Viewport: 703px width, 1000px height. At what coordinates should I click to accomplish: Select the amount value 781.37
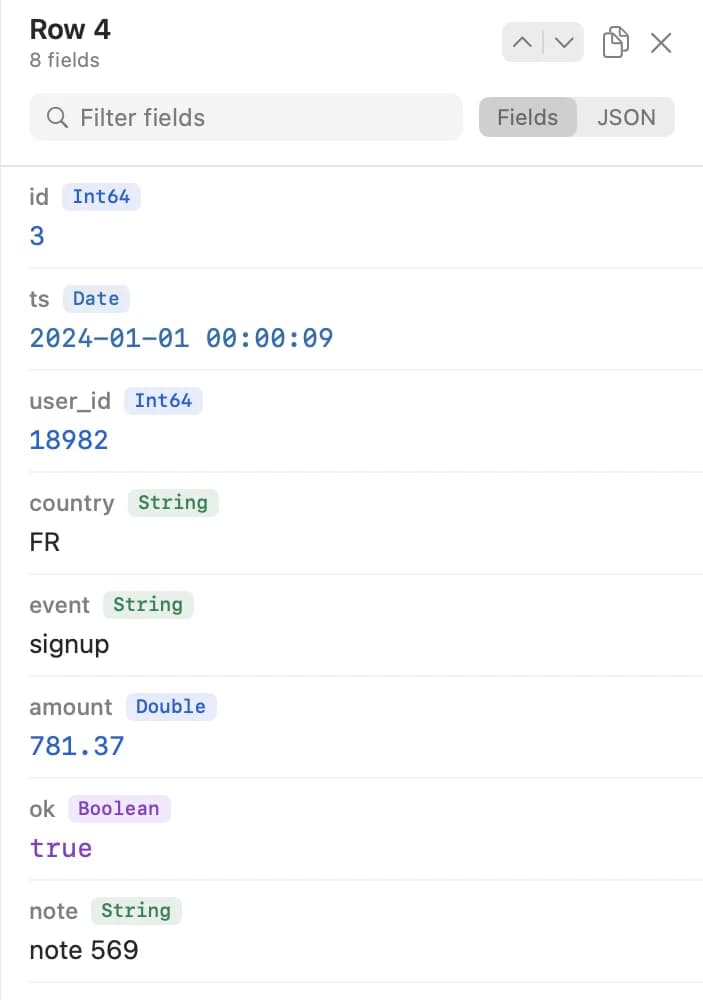point(77,746)
